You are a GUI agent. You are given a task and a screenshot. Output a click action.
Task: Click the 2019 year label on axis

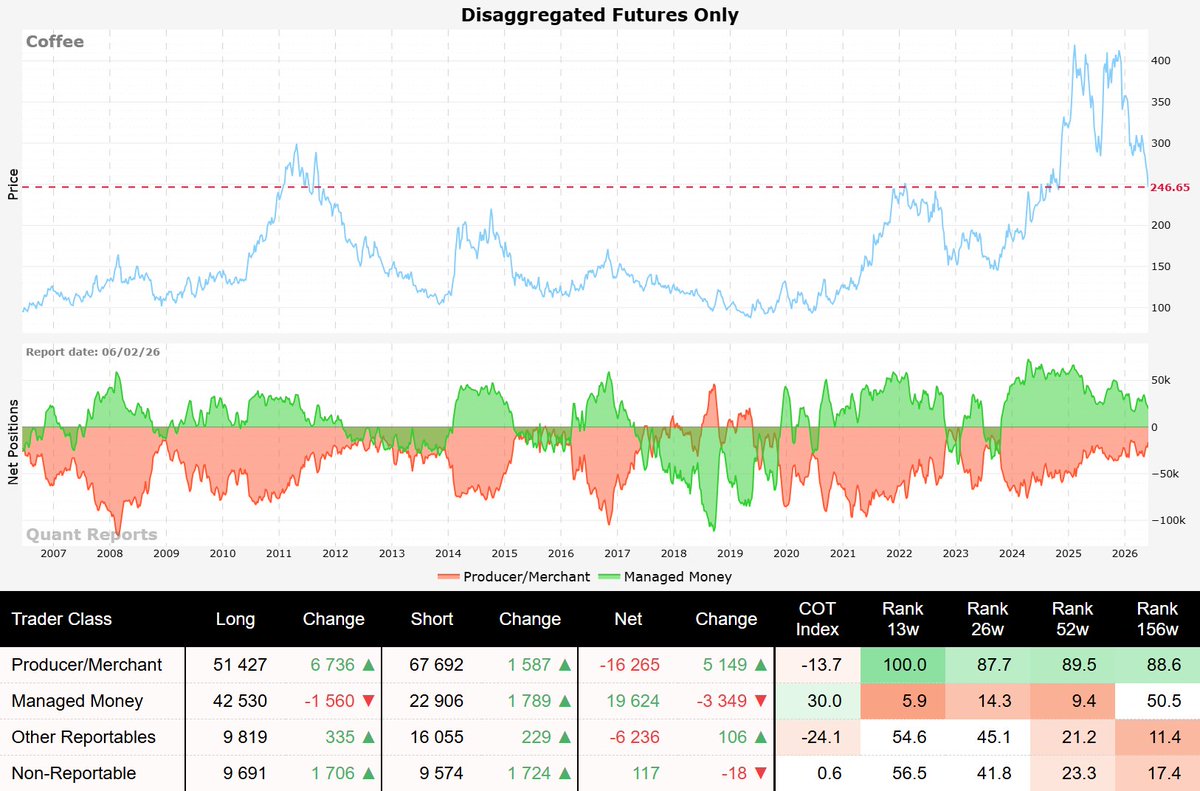click(730, 553)
